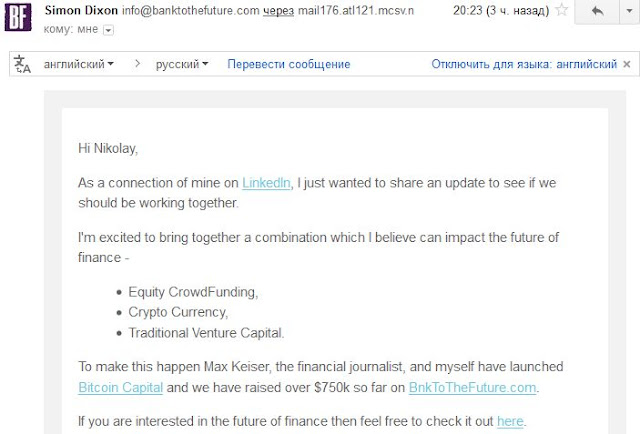This screenshot has height=434, width=640.
Task: Open the 'русский' target language dropdown
Action: tap(182, 64)
